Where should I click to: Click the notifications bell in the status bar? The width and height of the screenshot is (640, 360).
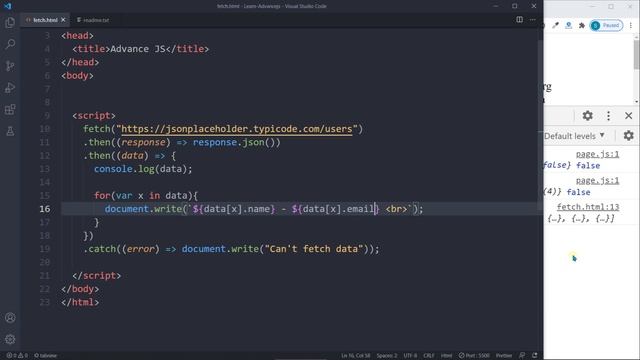(535, 356)
